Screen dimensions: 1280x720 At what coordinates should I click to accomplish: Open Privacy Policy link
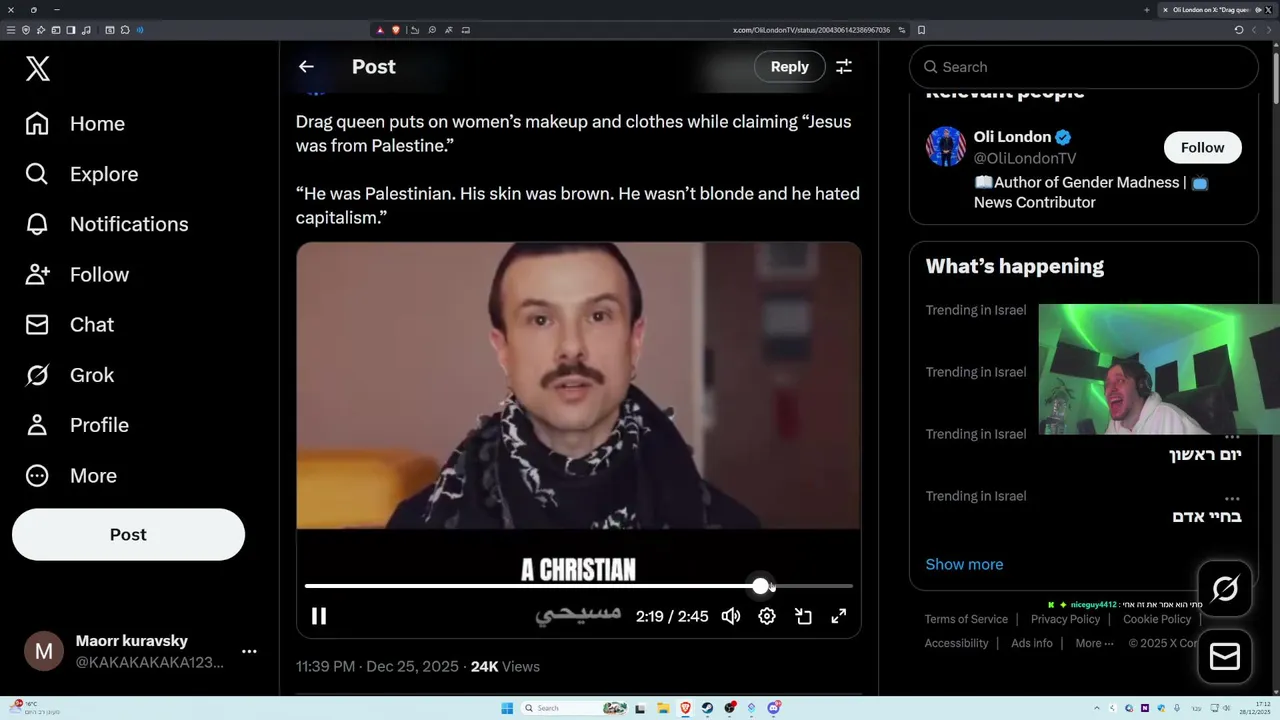coord(1065,619)
